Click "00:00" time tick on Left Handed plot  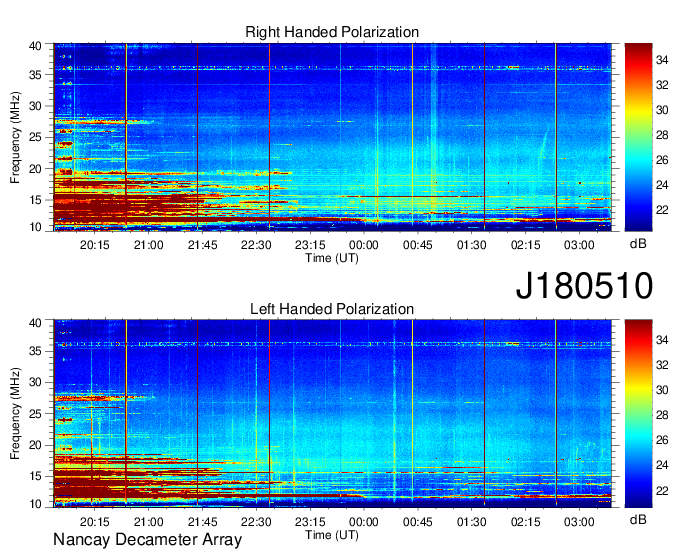tap(364, 522)
